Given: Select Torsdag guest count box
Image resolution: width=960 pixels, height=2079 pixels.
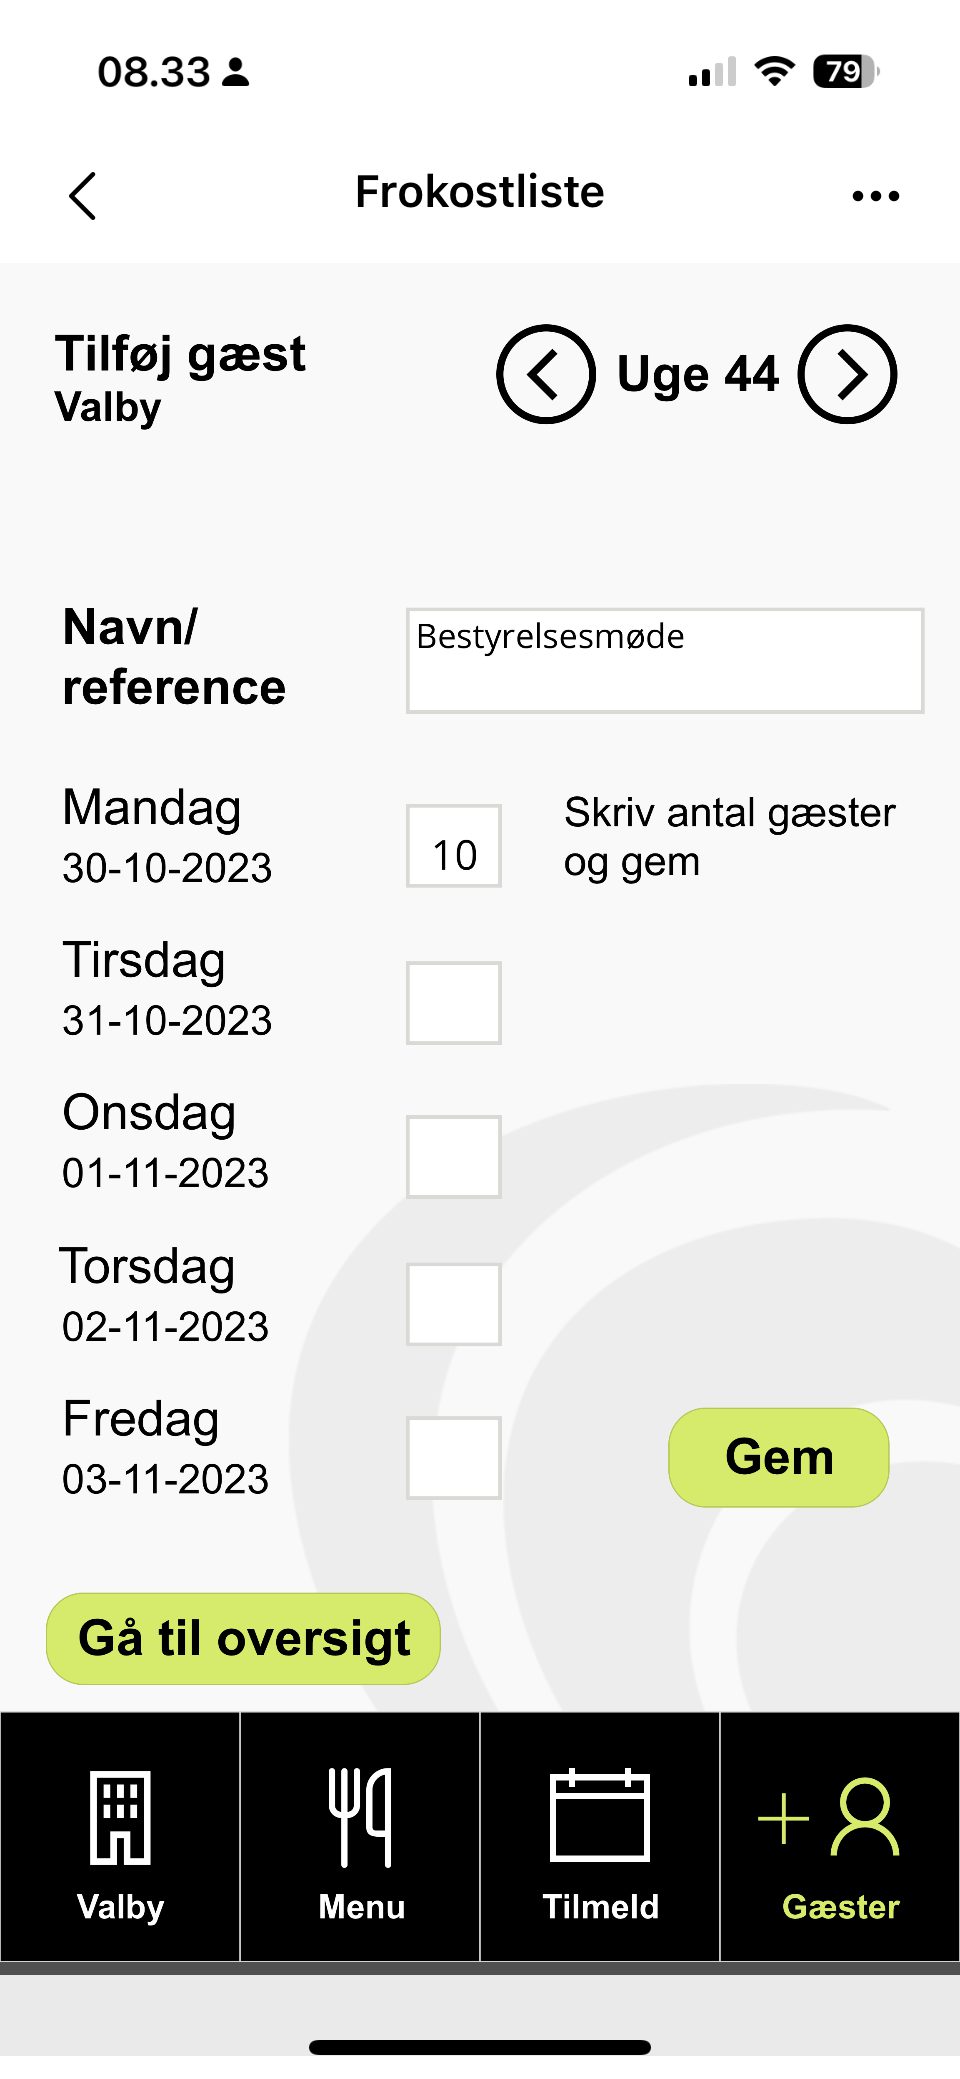Looking at the screenshot, I should point(454,1304).
